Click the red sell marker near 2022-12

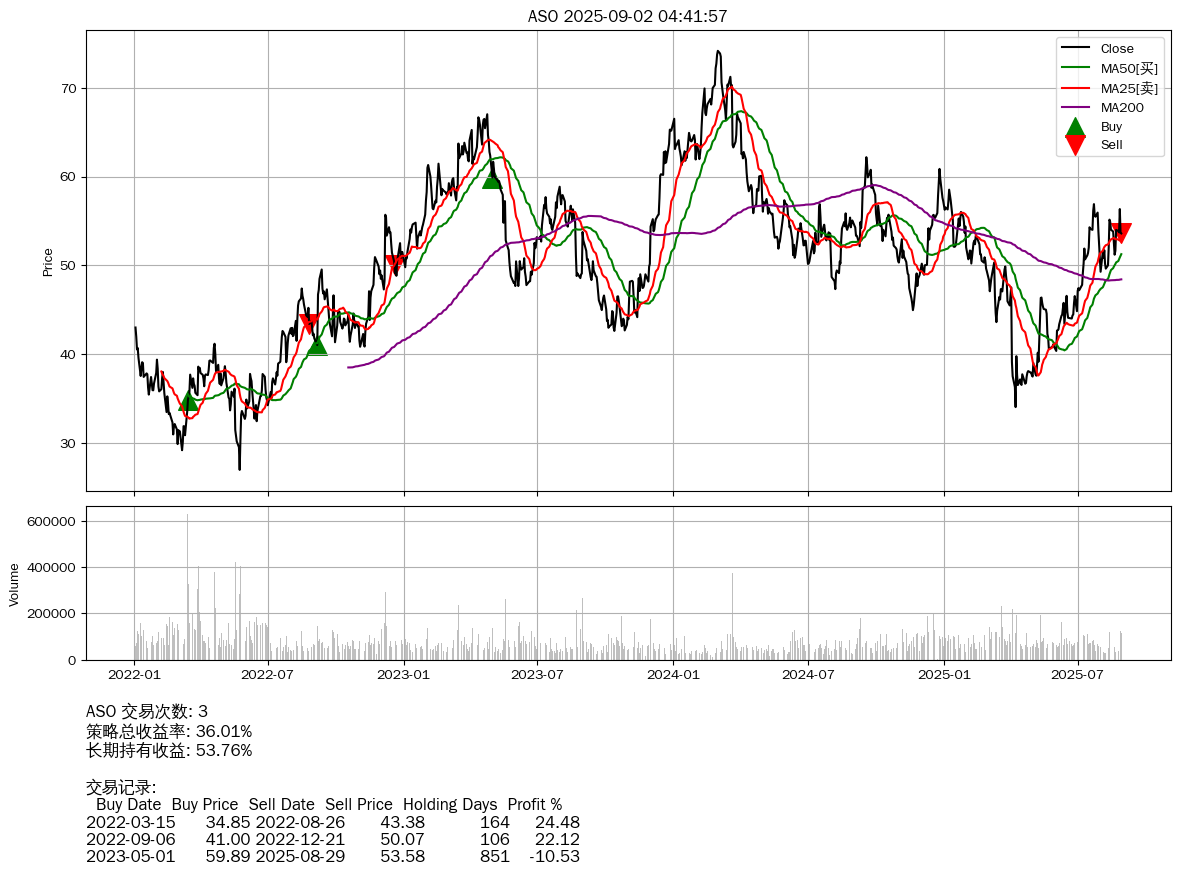coord(396,264)
